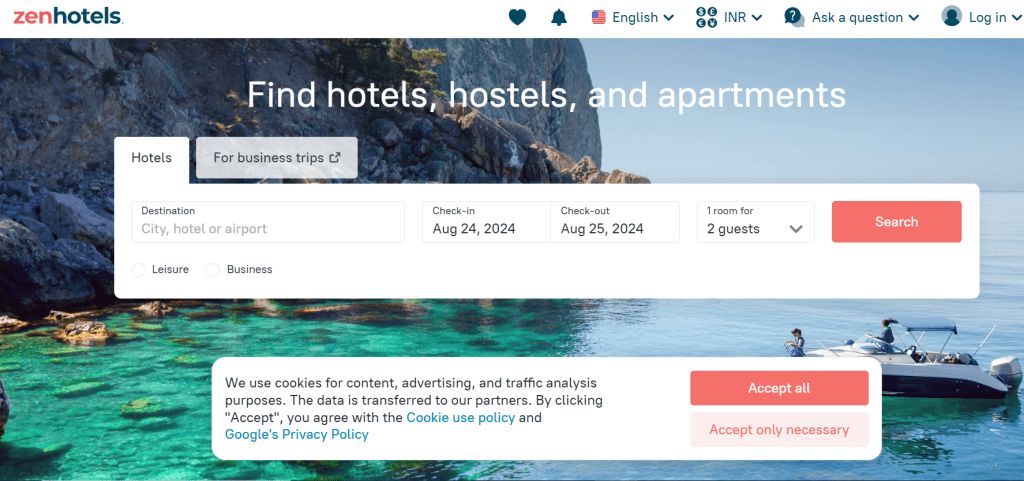Select the Business trip radio button
This screenshot has height=481, width=1024.
213,270
